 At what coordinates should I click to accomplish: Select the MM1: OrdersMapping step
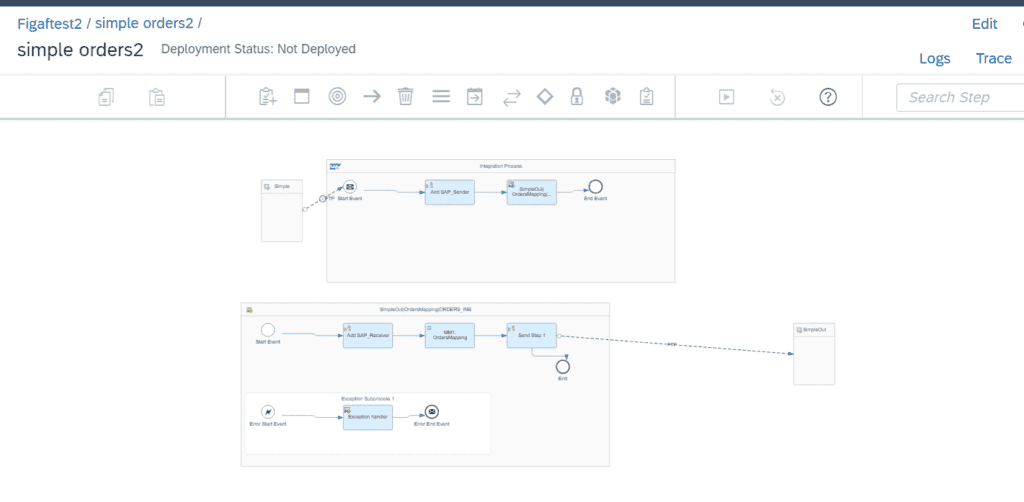tap(450, 336)
